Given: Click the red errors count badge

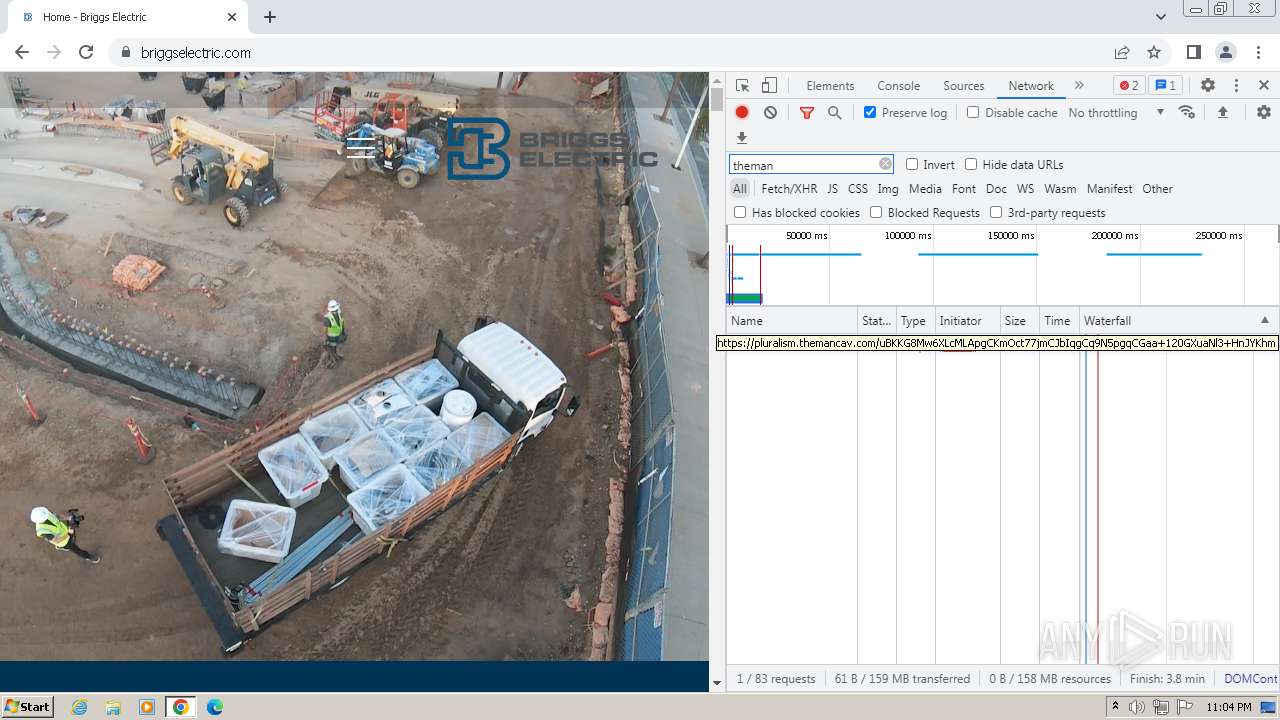Looking at the screenshot, I should tap(1129, 86).
